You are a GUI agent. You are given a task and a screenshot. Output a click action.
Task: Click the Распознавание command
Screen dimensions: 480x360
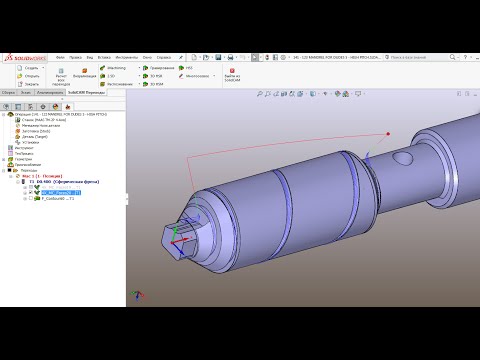(117, 84)
